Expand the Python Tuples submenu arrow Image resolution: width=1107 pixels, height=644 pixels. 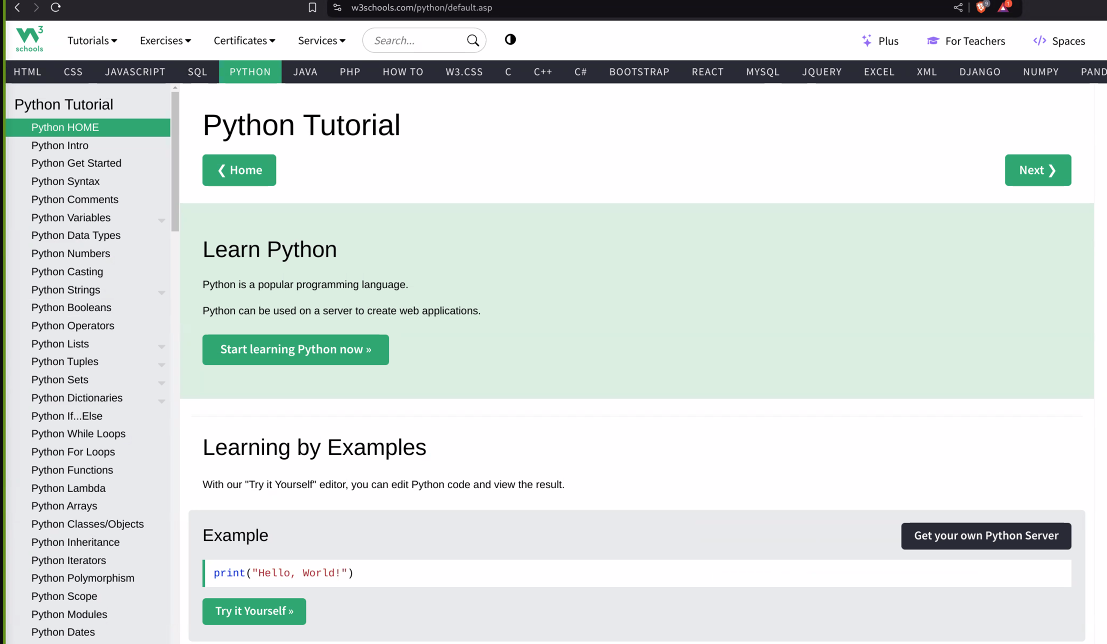(162, 364)
